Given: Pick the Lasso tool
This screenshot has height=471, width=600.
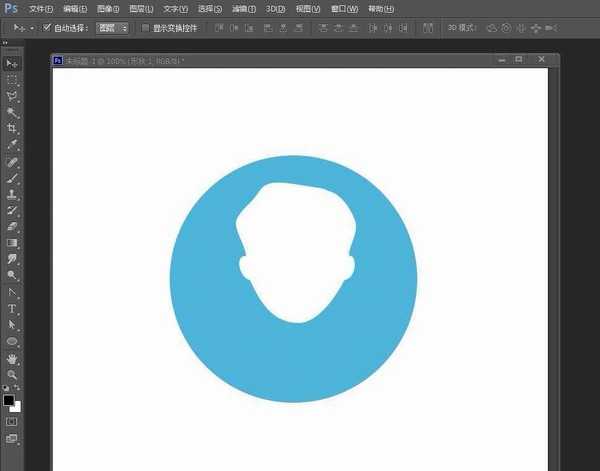Looking at the screenshot, I should 12,96.
